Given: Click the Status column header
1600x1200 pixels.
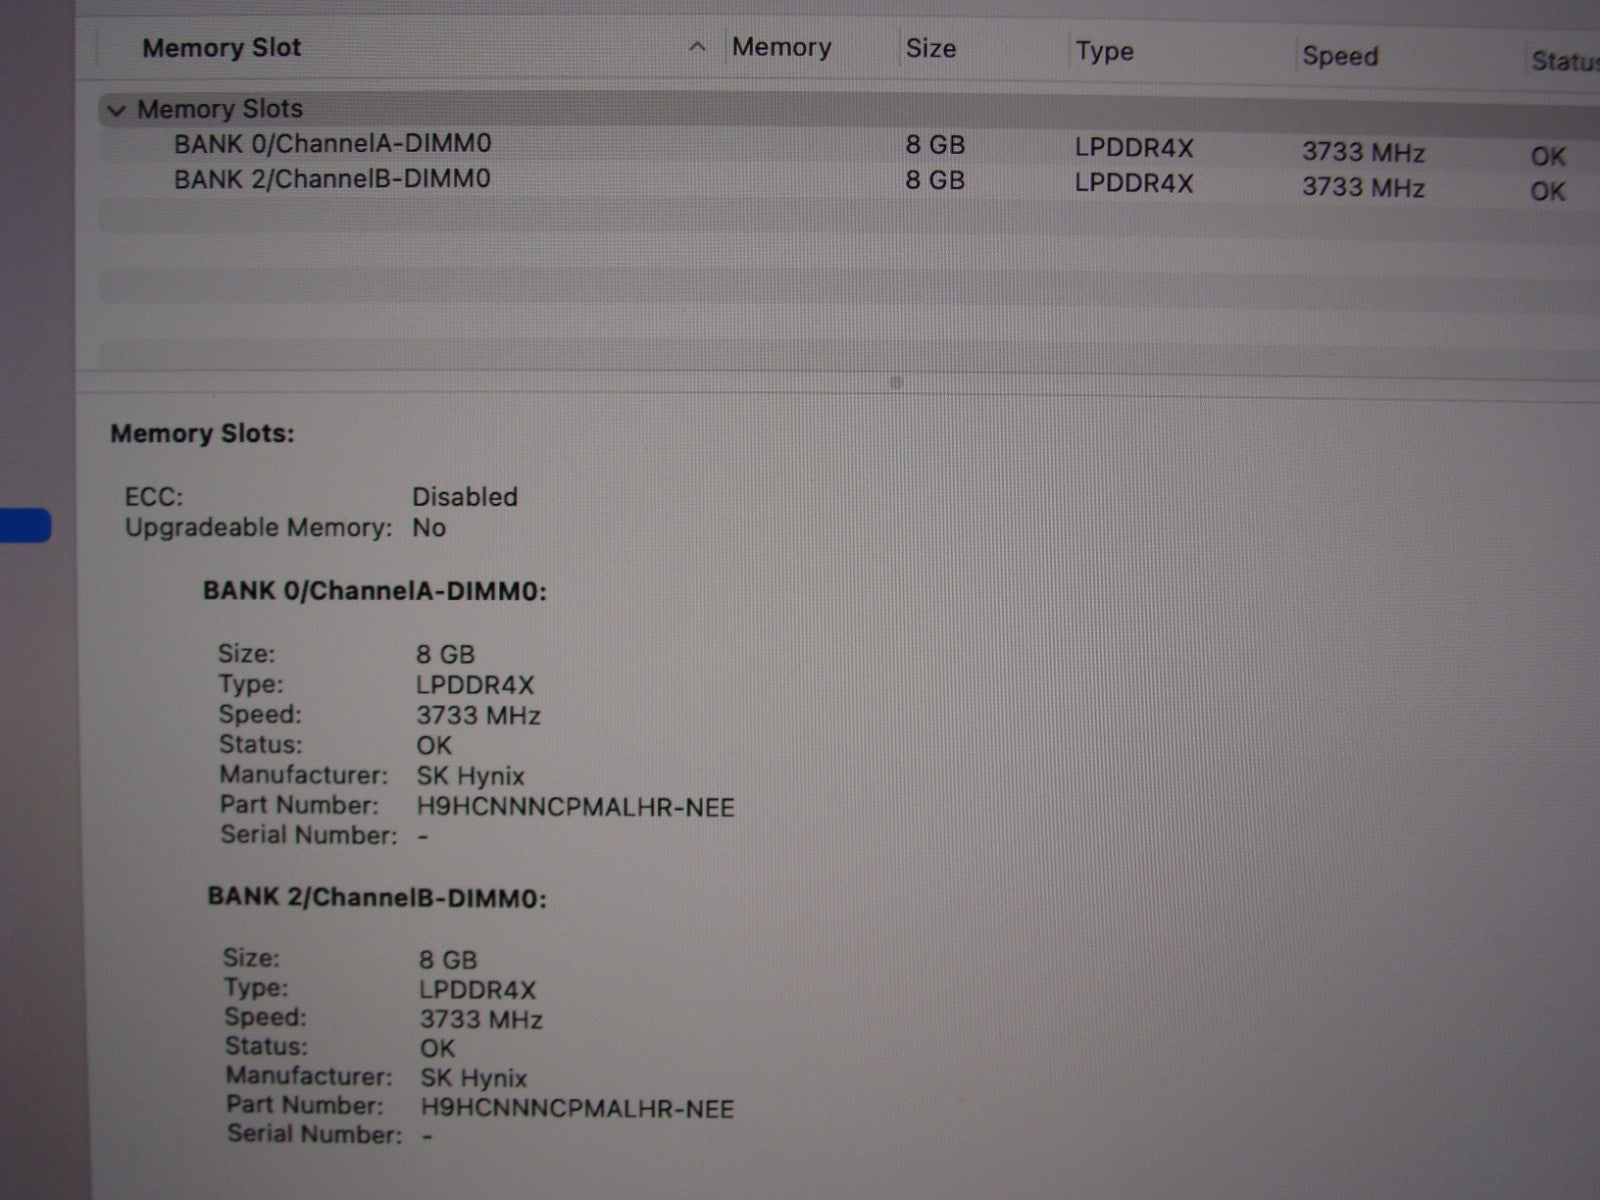Looking at the screenshot, I should (x=1562, y=61).
